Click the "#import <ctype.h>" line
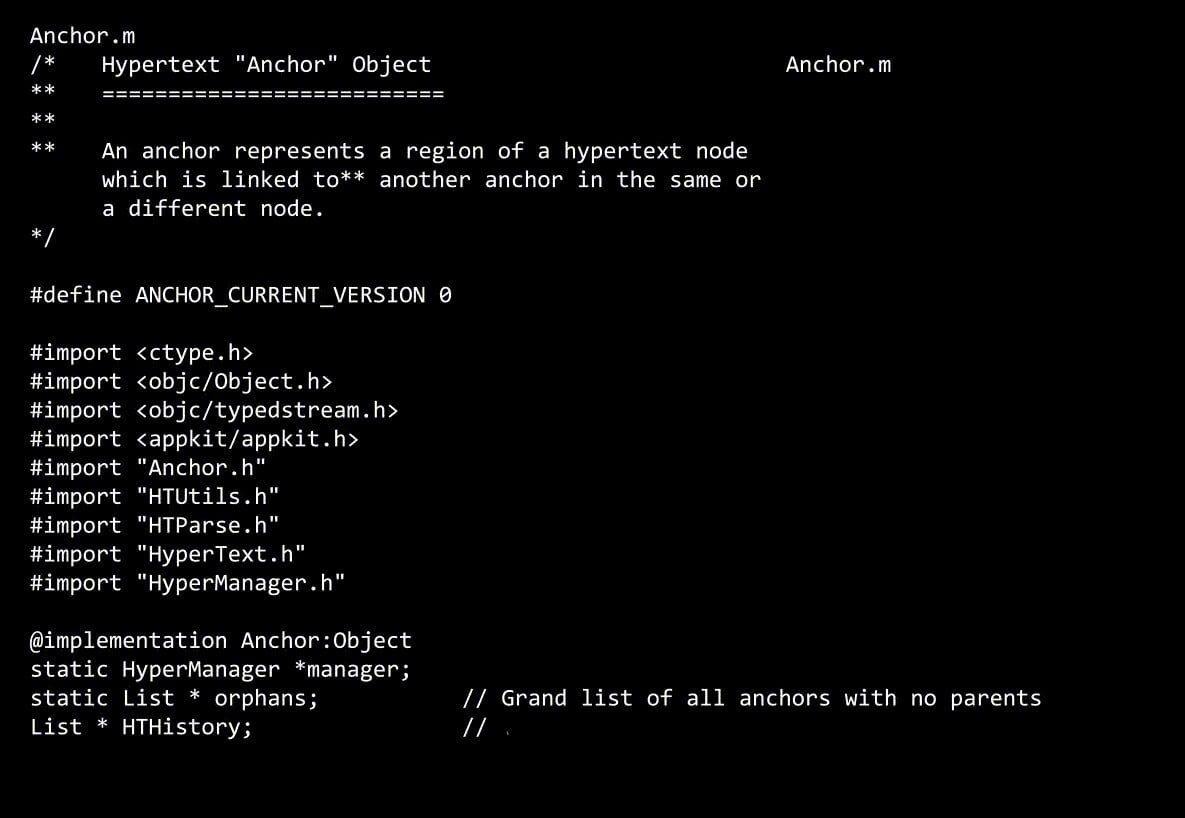The height and width of the screenshot is (818, 1185). pyautogui.click(x=141, y=353)
